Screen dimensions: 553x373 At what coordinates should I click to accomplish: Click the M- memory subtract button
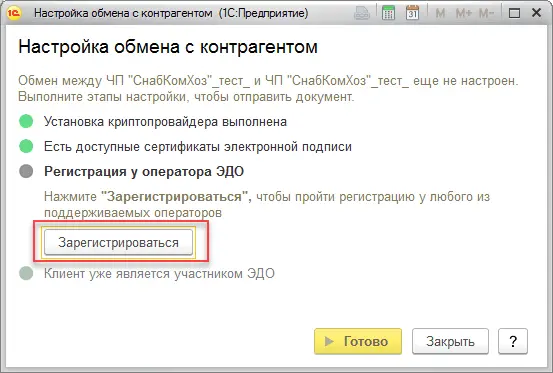(486, 13)
